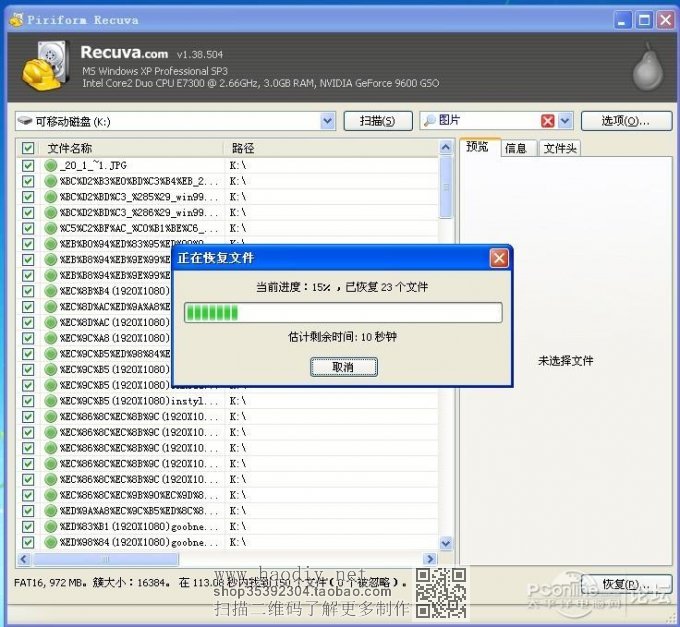Open the 文件头 tab

[559, 148]
